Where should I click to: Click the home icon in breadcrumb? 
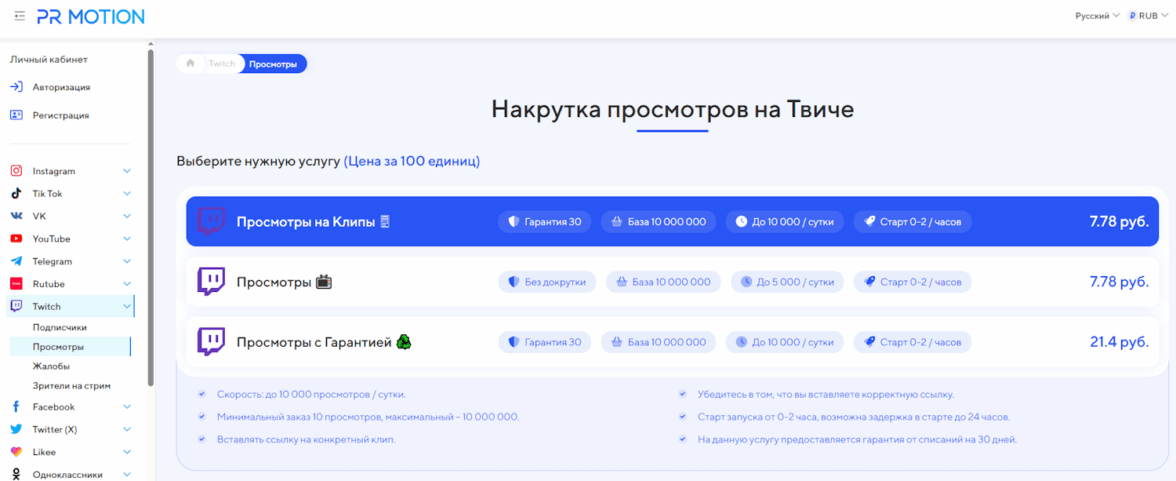pos(191,64)
